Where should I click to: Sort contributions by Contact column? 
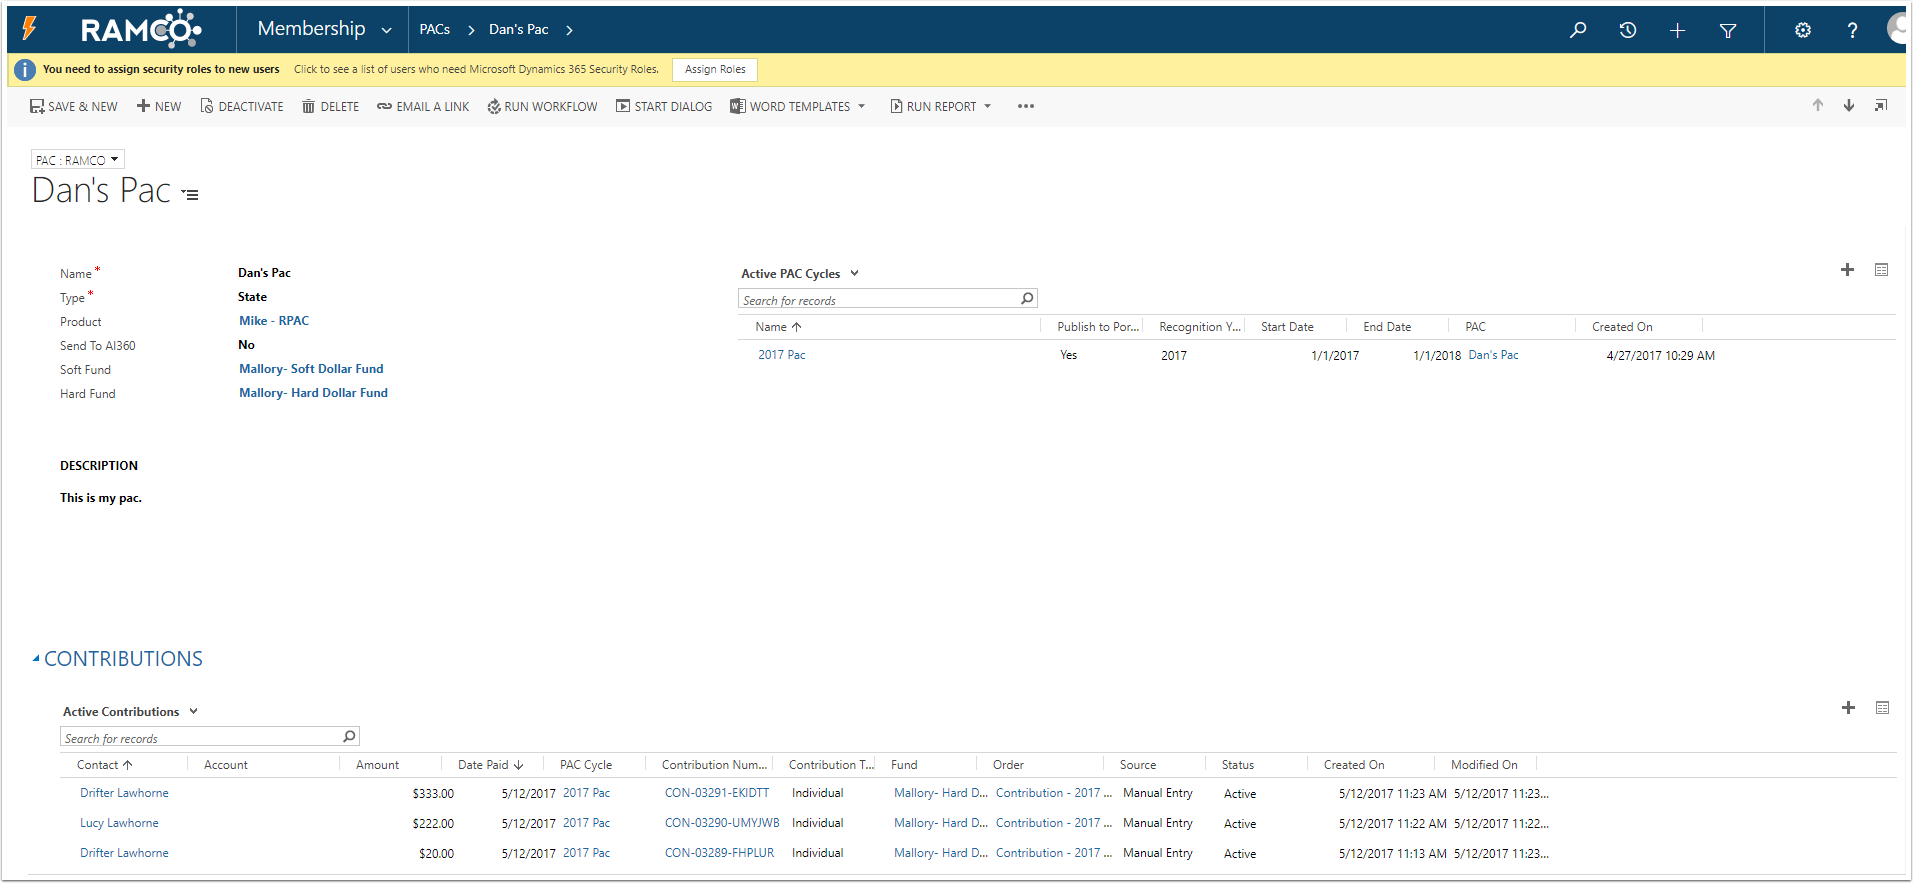click(105, 765)
